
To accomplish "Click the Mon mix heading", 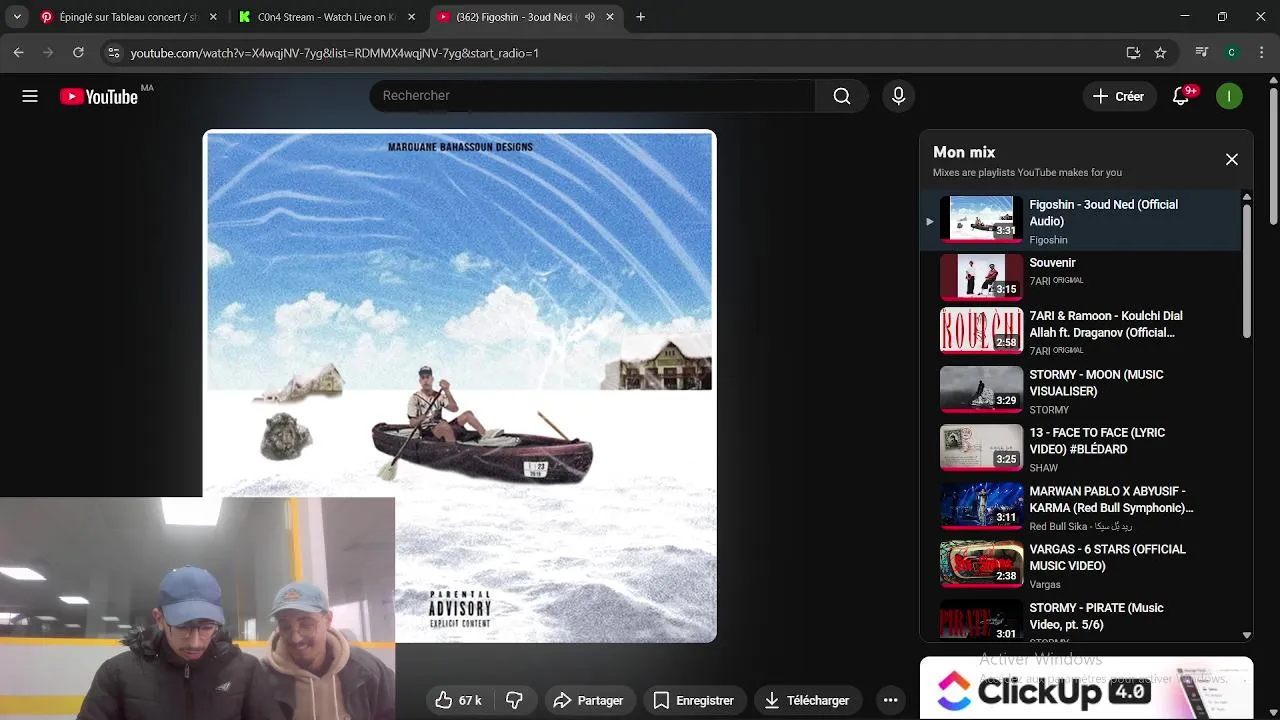I will click(x=964, y=152).
